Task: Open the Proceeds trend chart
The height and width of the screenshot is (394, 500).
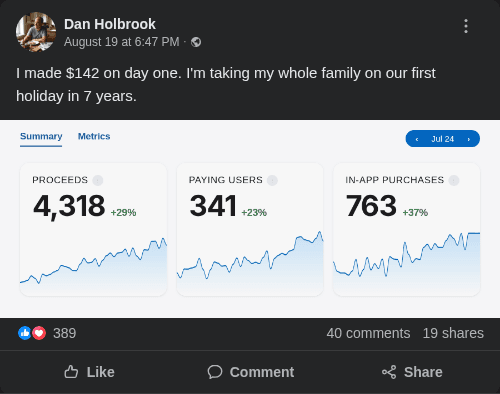Action: click(93, 266)
